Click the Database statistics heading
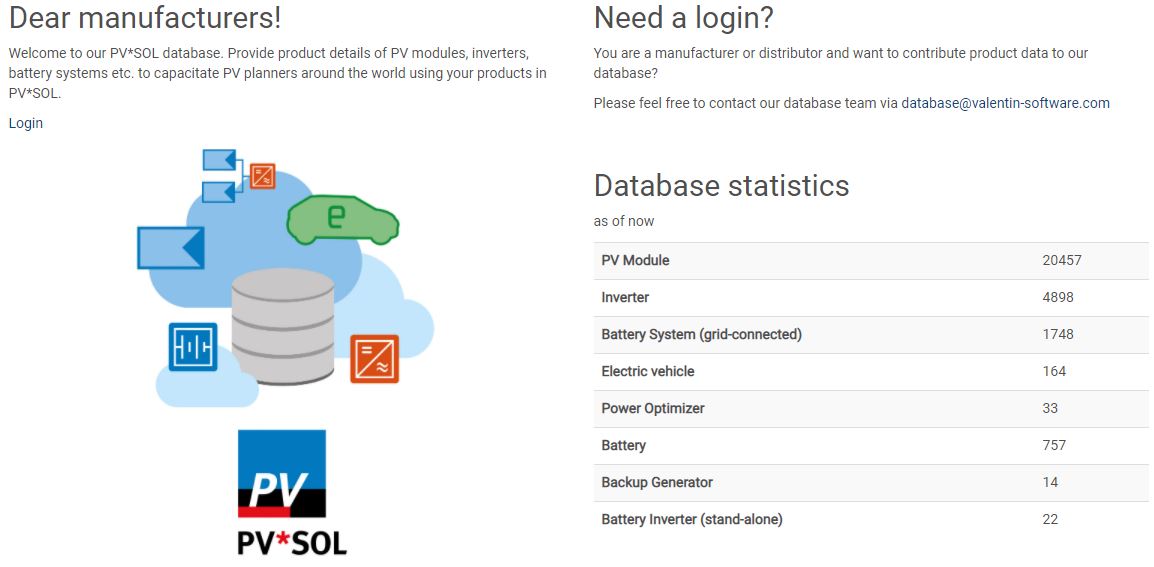Screen dimensions: 1154x567 [x=721, y=185]
